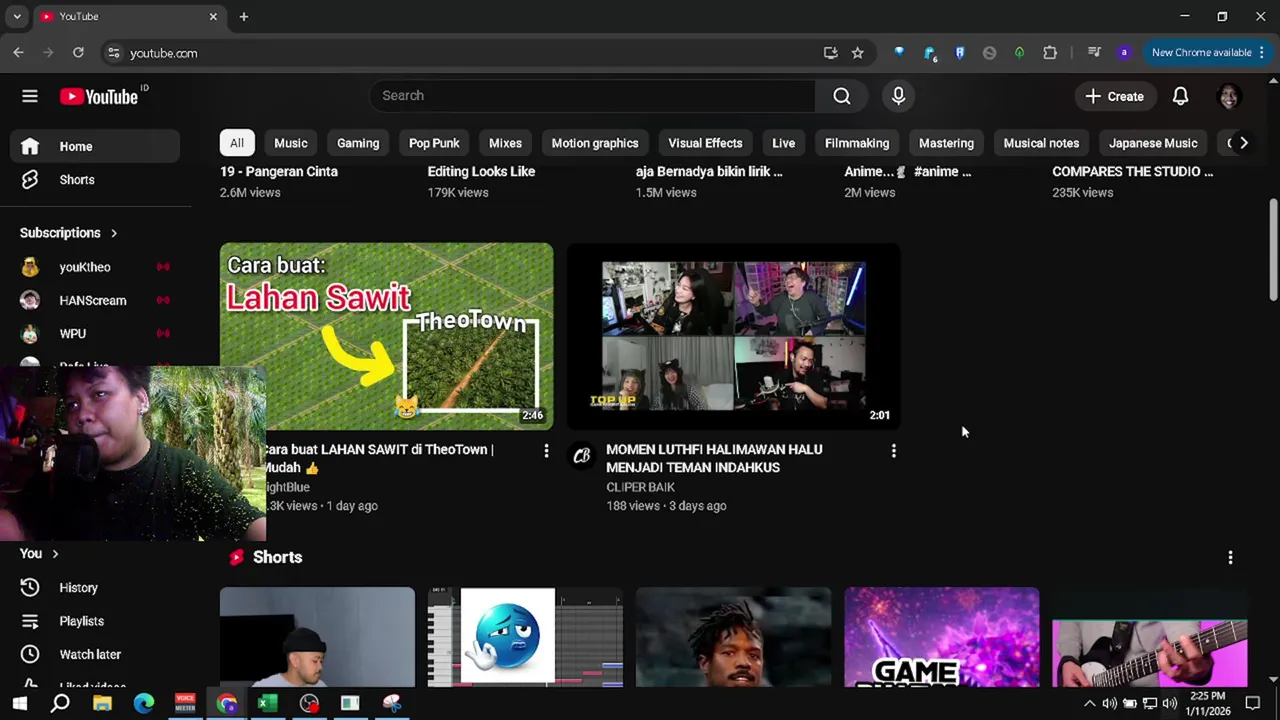Viewport: 1280px width, 720px height.
Task: Open Watch later in the sidebar
Action: (95, 654)
